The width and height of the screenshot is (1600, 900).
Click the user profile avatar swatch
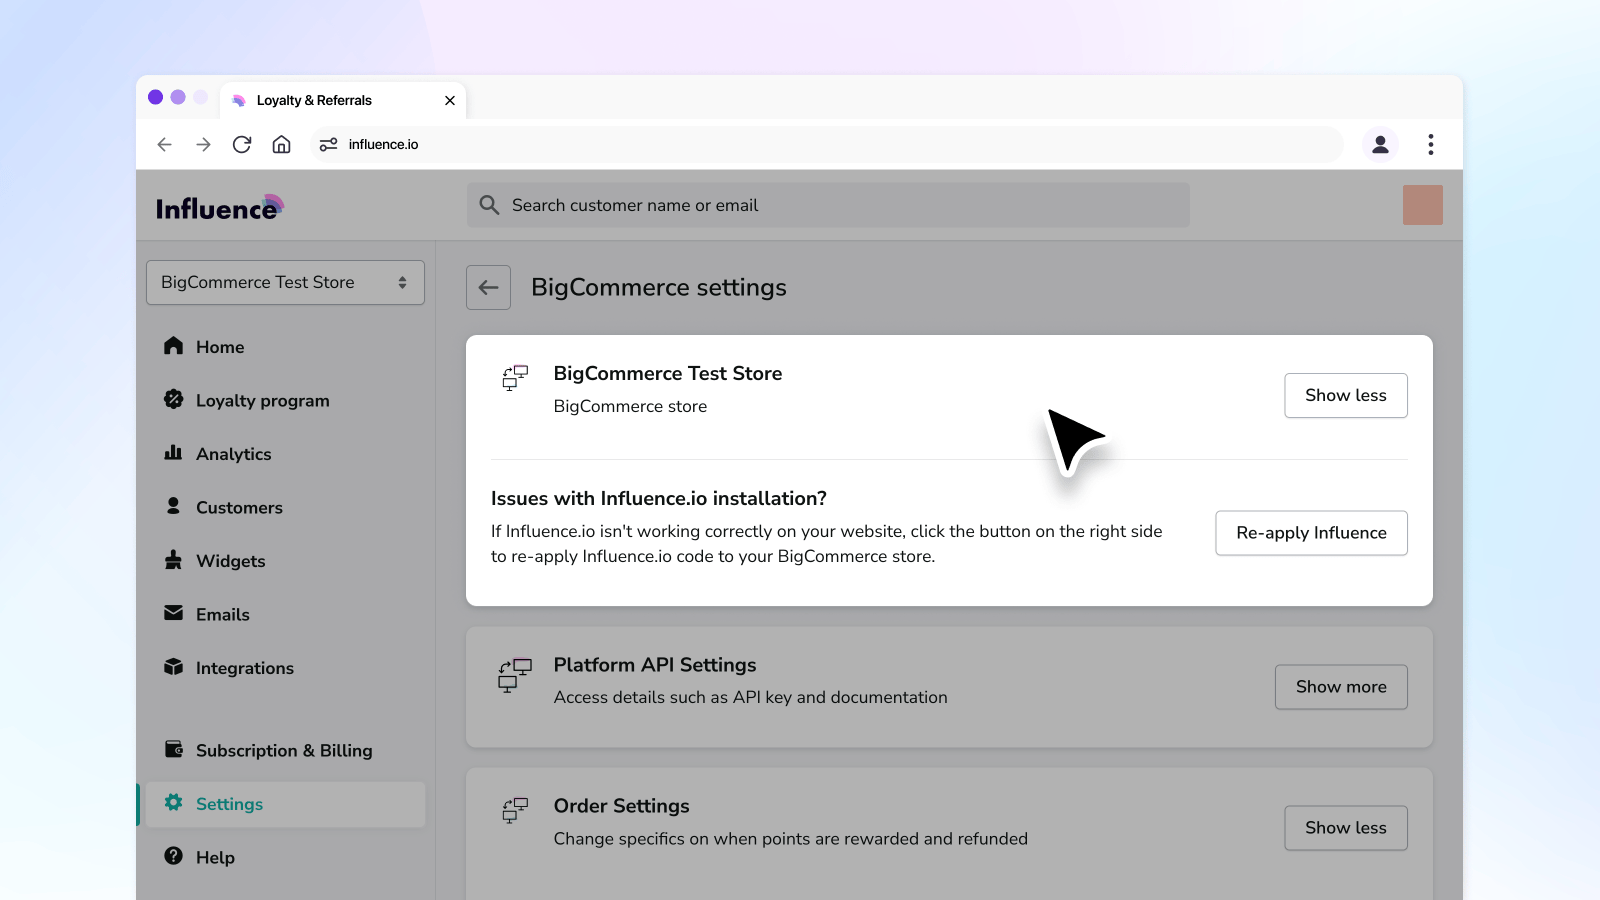(1422, 205)
